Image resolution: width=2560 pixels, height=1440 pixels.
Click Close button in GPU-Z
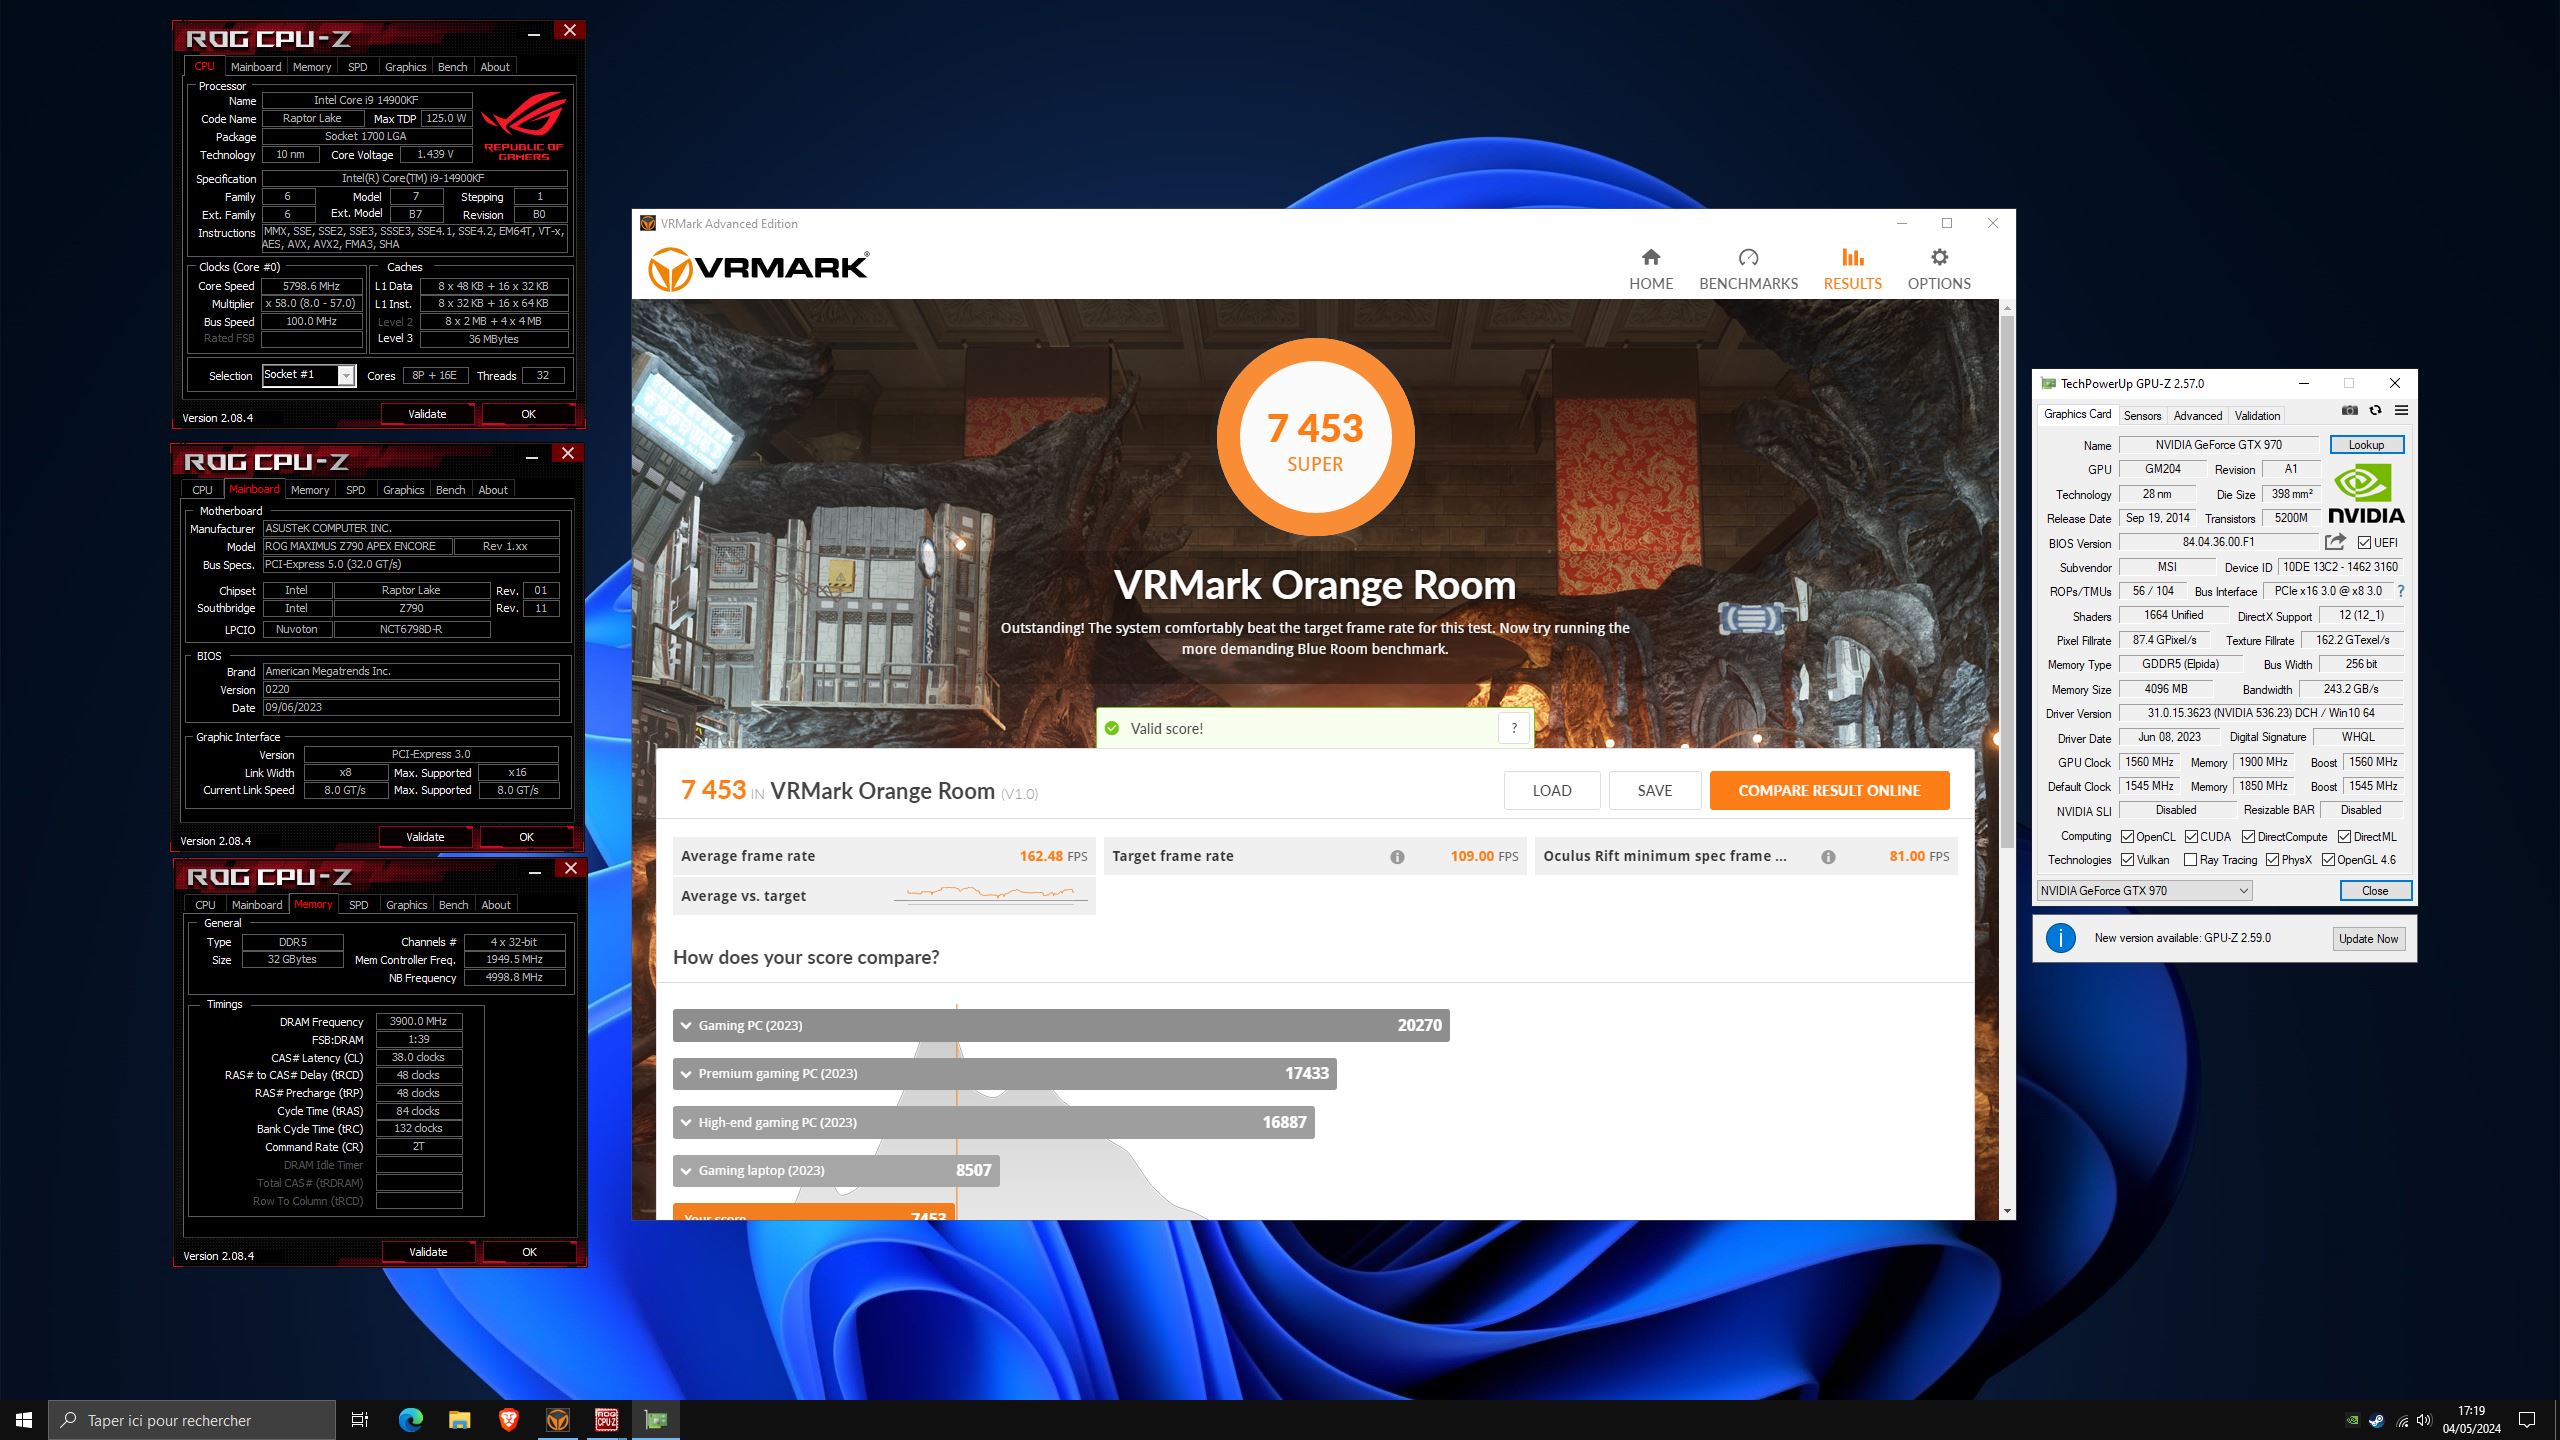tap(2375, 891)
